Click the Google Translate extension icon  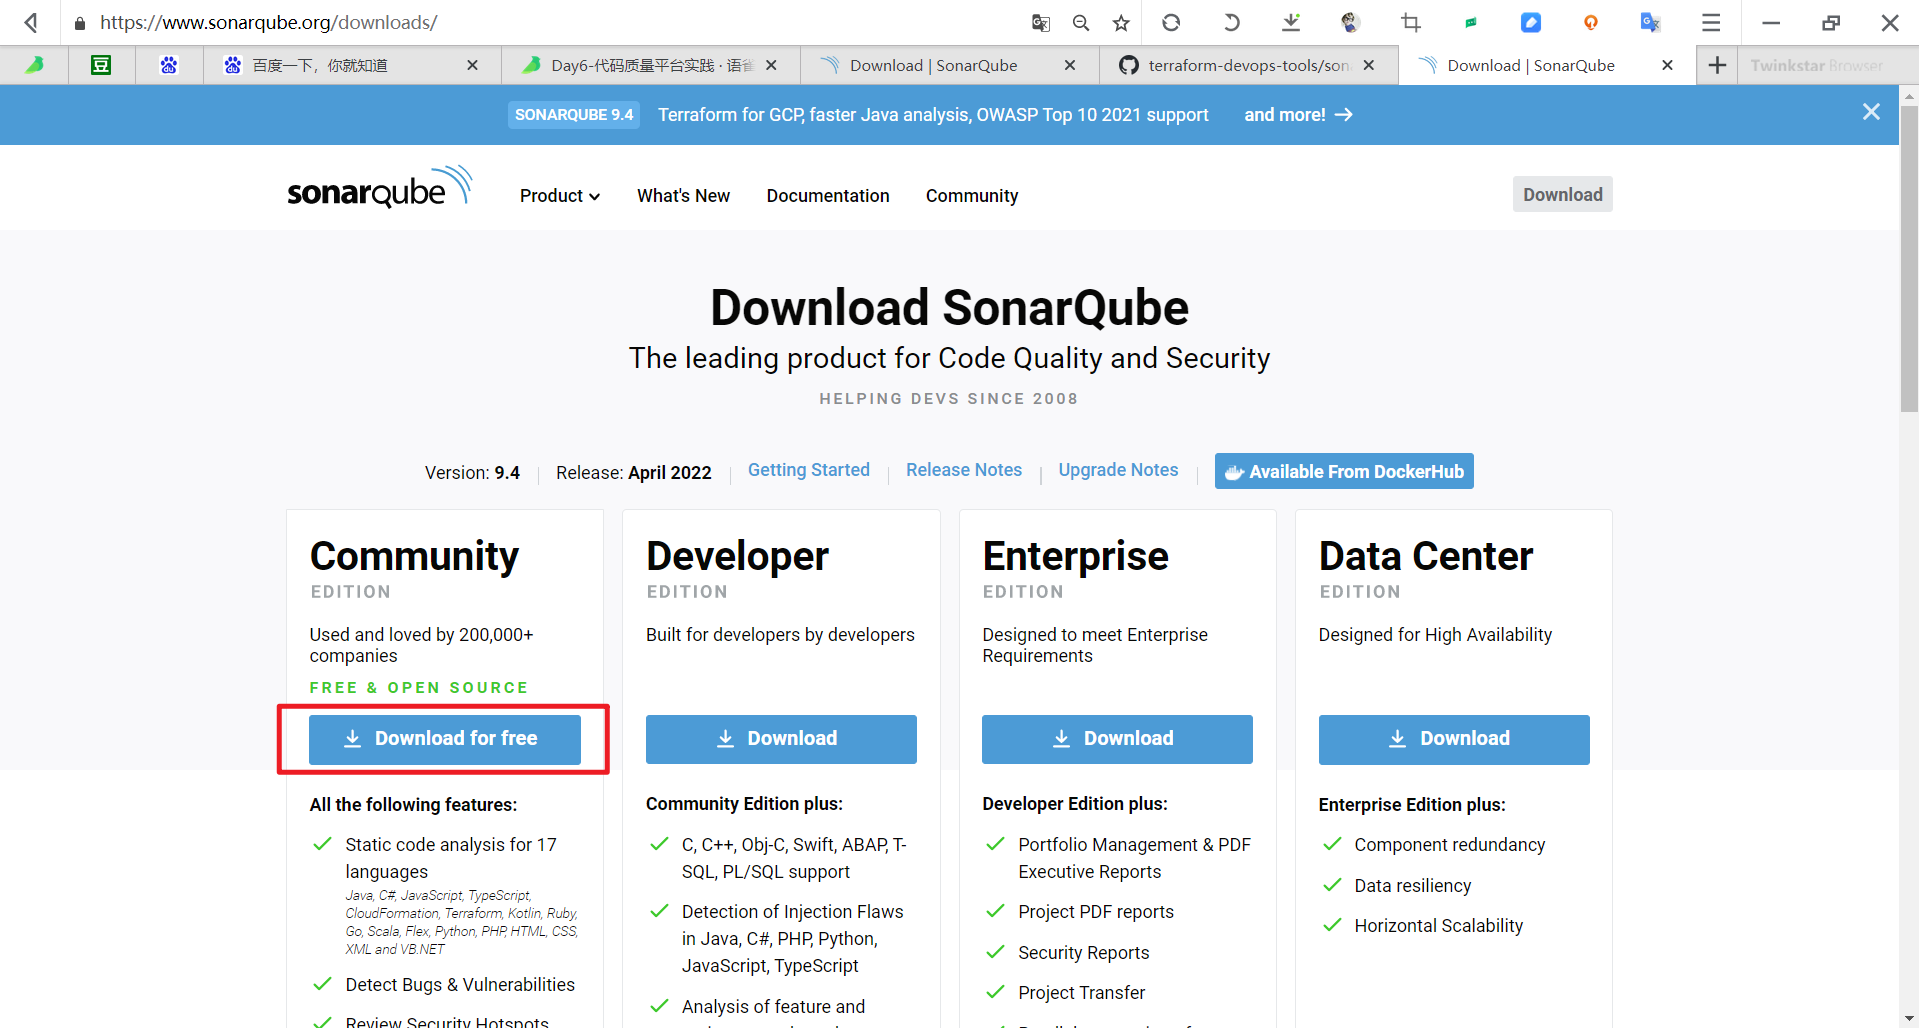[x=1651, y=22]
